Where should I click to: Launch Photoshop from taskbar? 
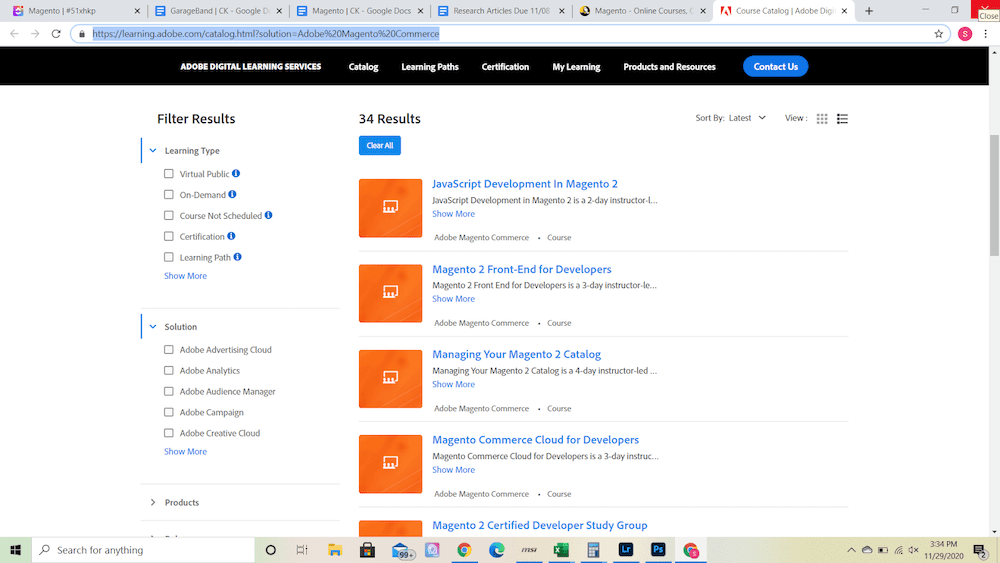tap(658, 550)
